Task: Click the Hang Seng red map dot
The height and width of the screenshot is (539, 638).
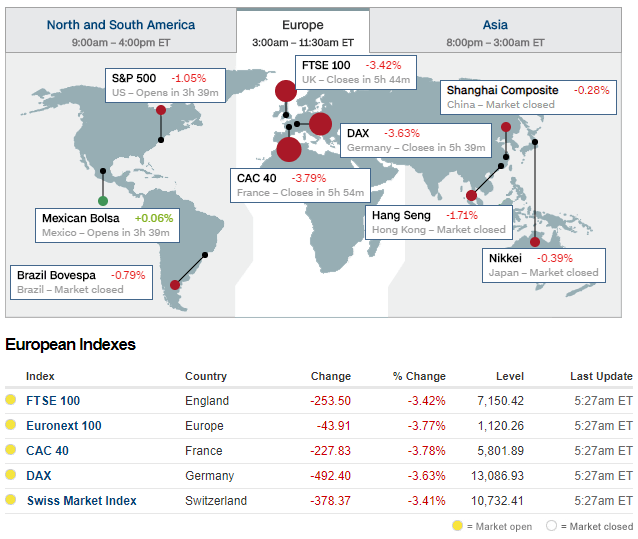Action: coord(471,196)
